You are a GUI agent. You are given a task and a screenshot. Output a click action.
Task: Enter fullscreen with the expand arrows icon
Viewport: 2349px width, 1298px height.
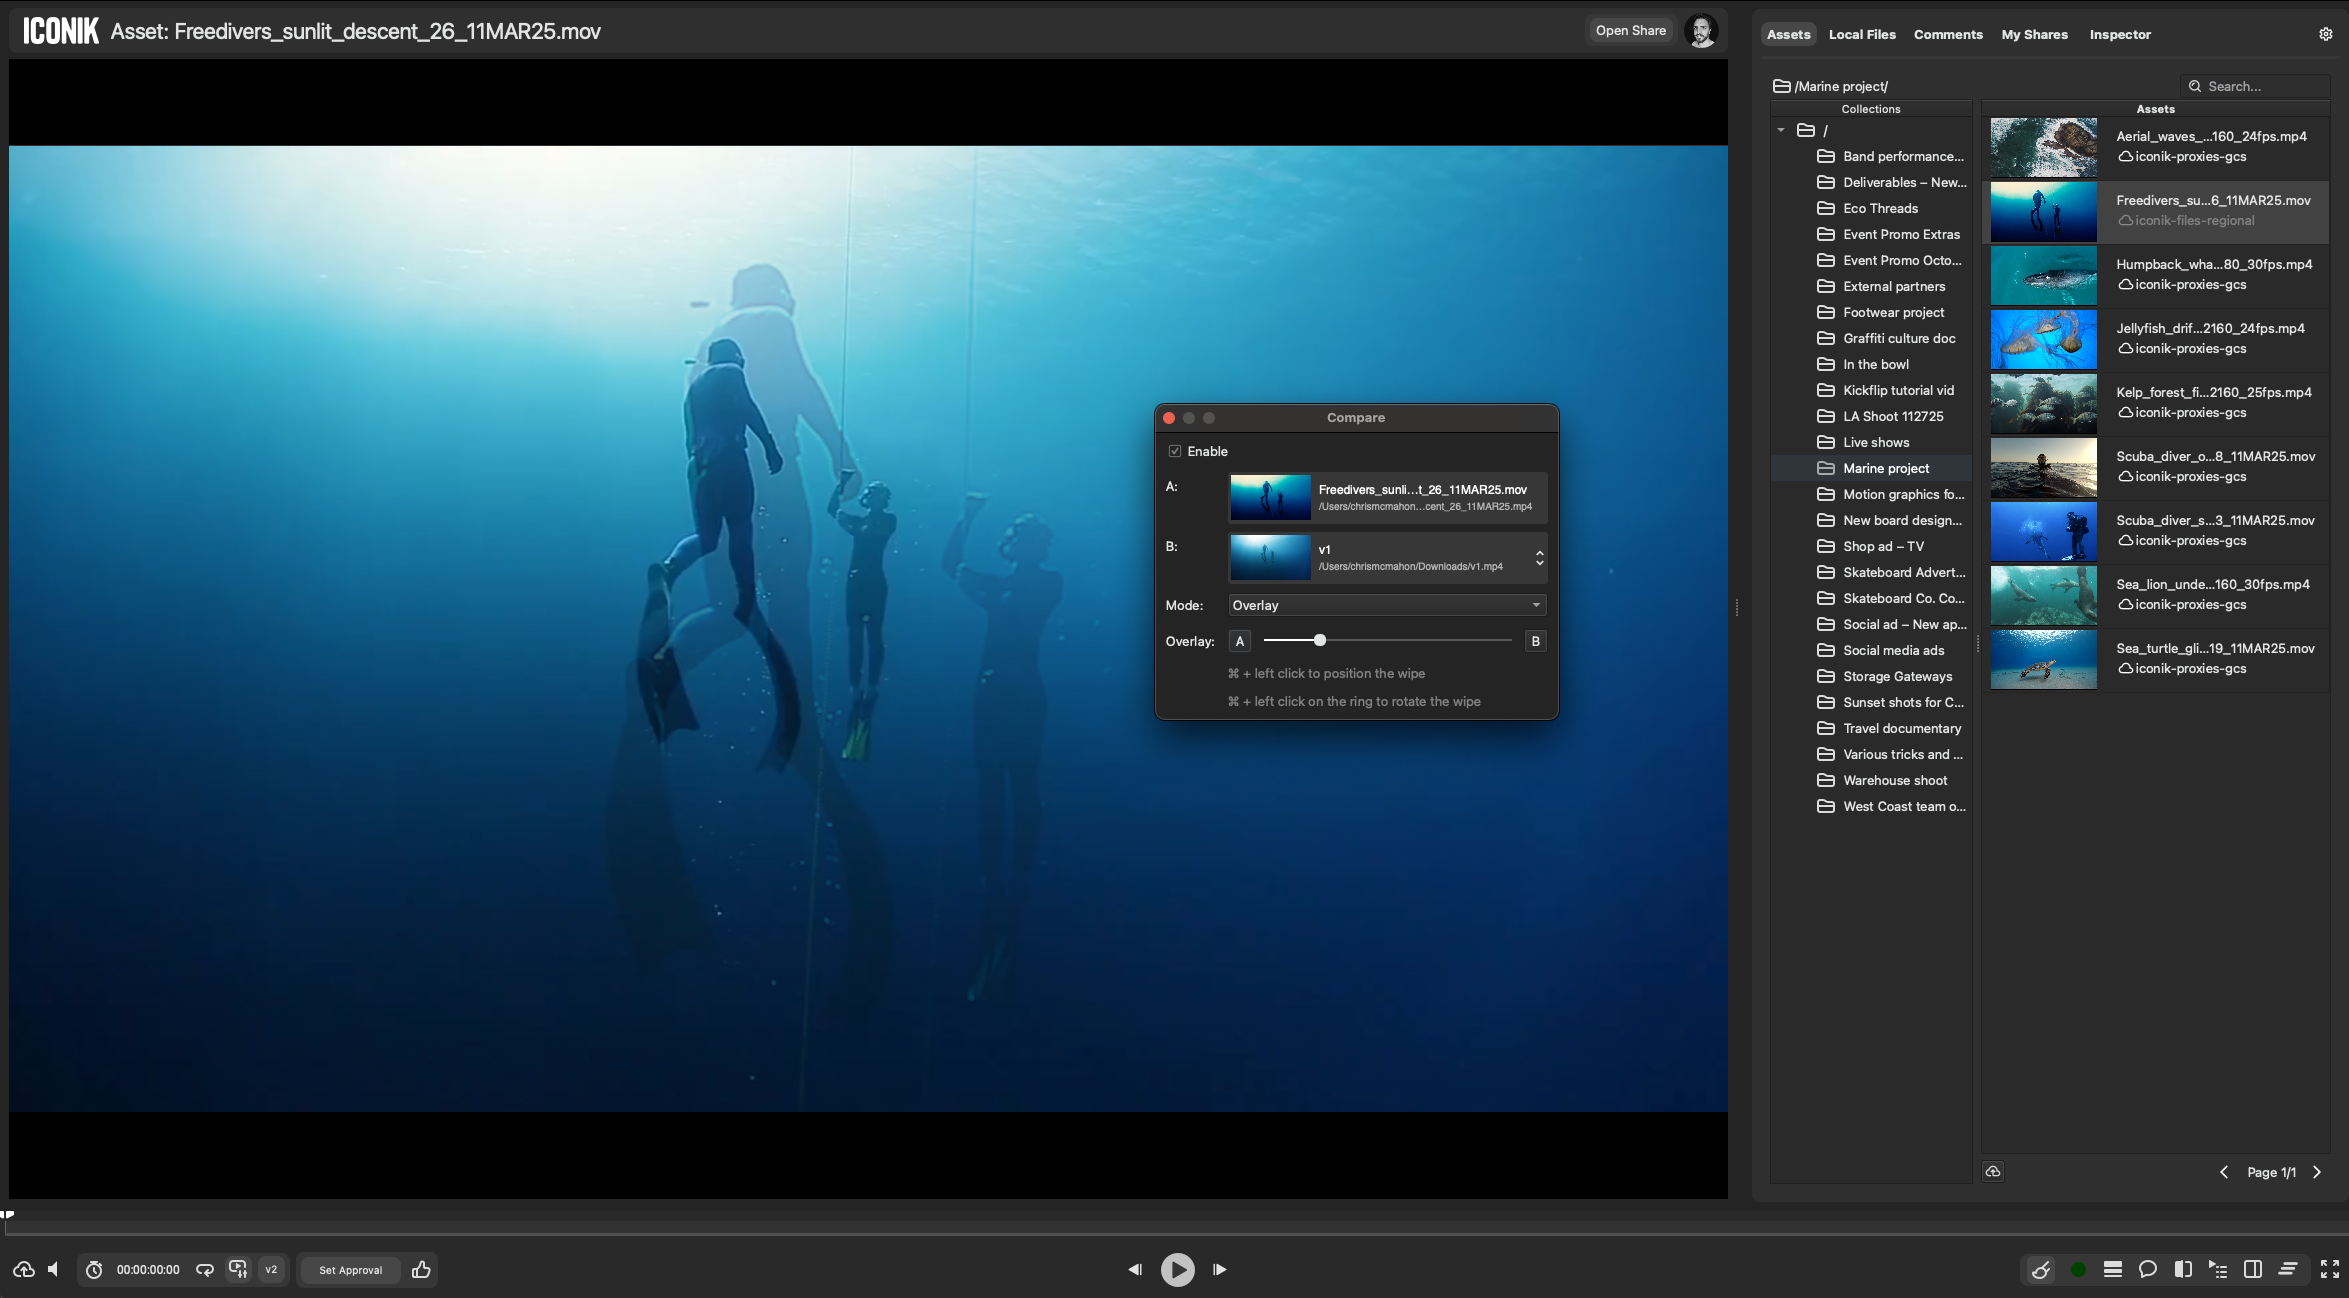2330,1269
